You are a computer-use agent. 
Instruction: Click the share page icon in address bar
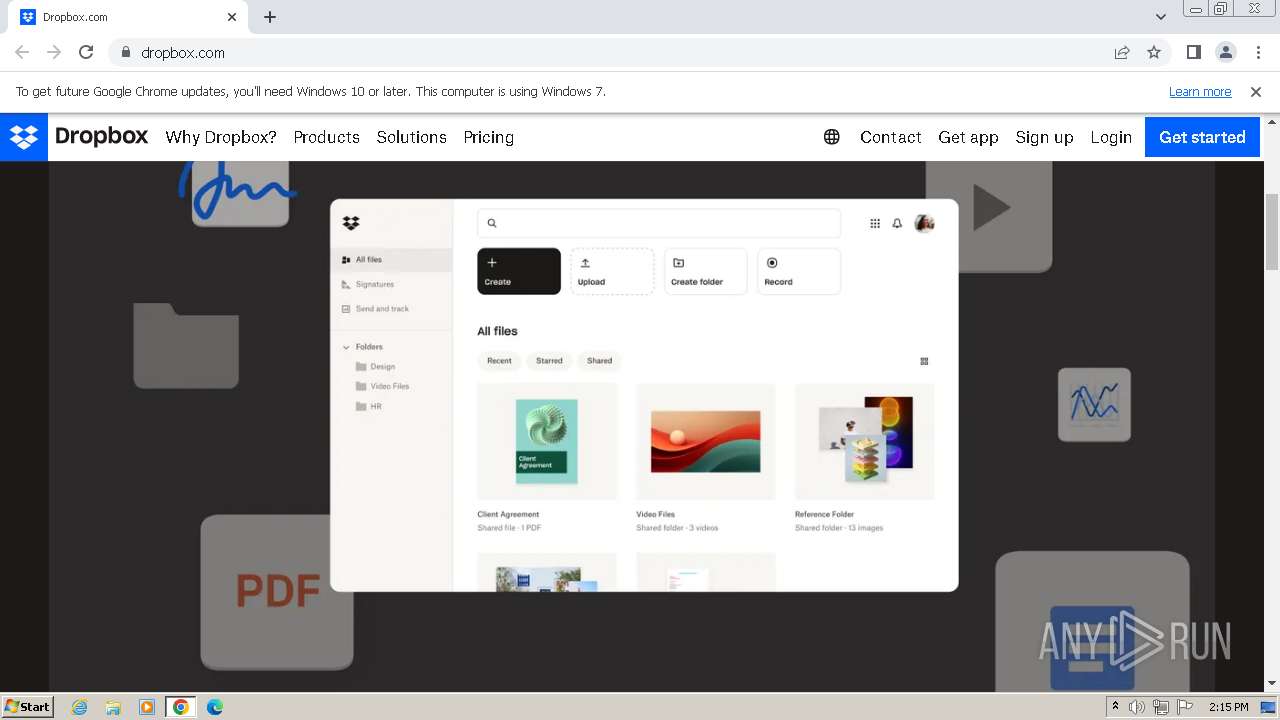click(1122, 52)
